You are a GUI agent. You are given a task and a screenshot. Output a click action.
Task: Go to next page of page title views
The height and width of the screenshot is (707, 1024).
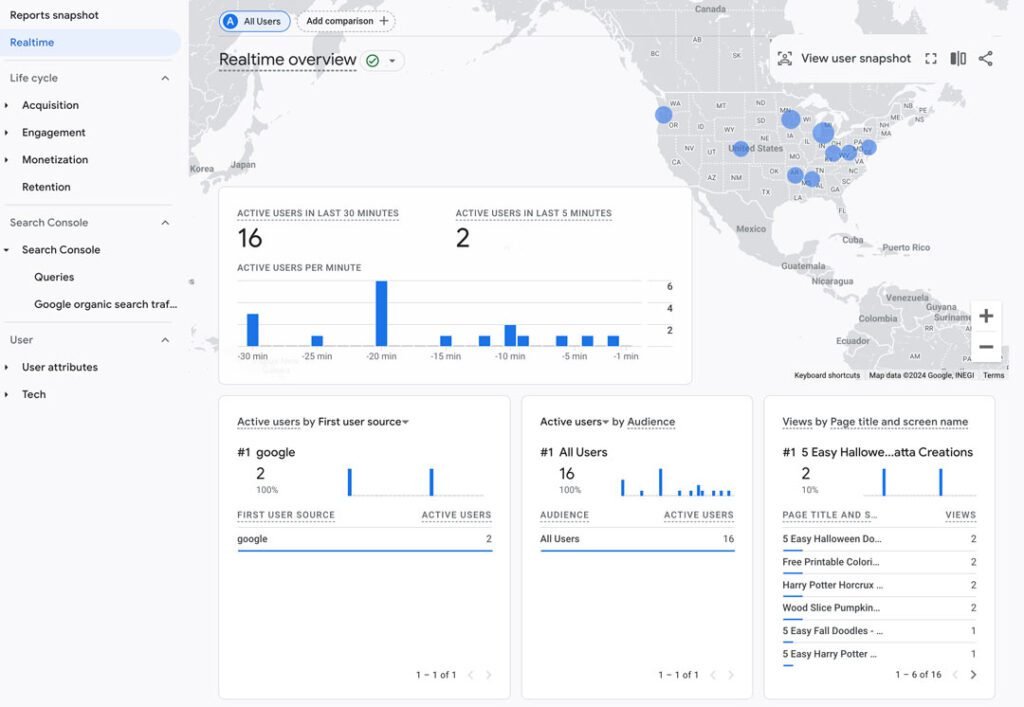[973, 674]
